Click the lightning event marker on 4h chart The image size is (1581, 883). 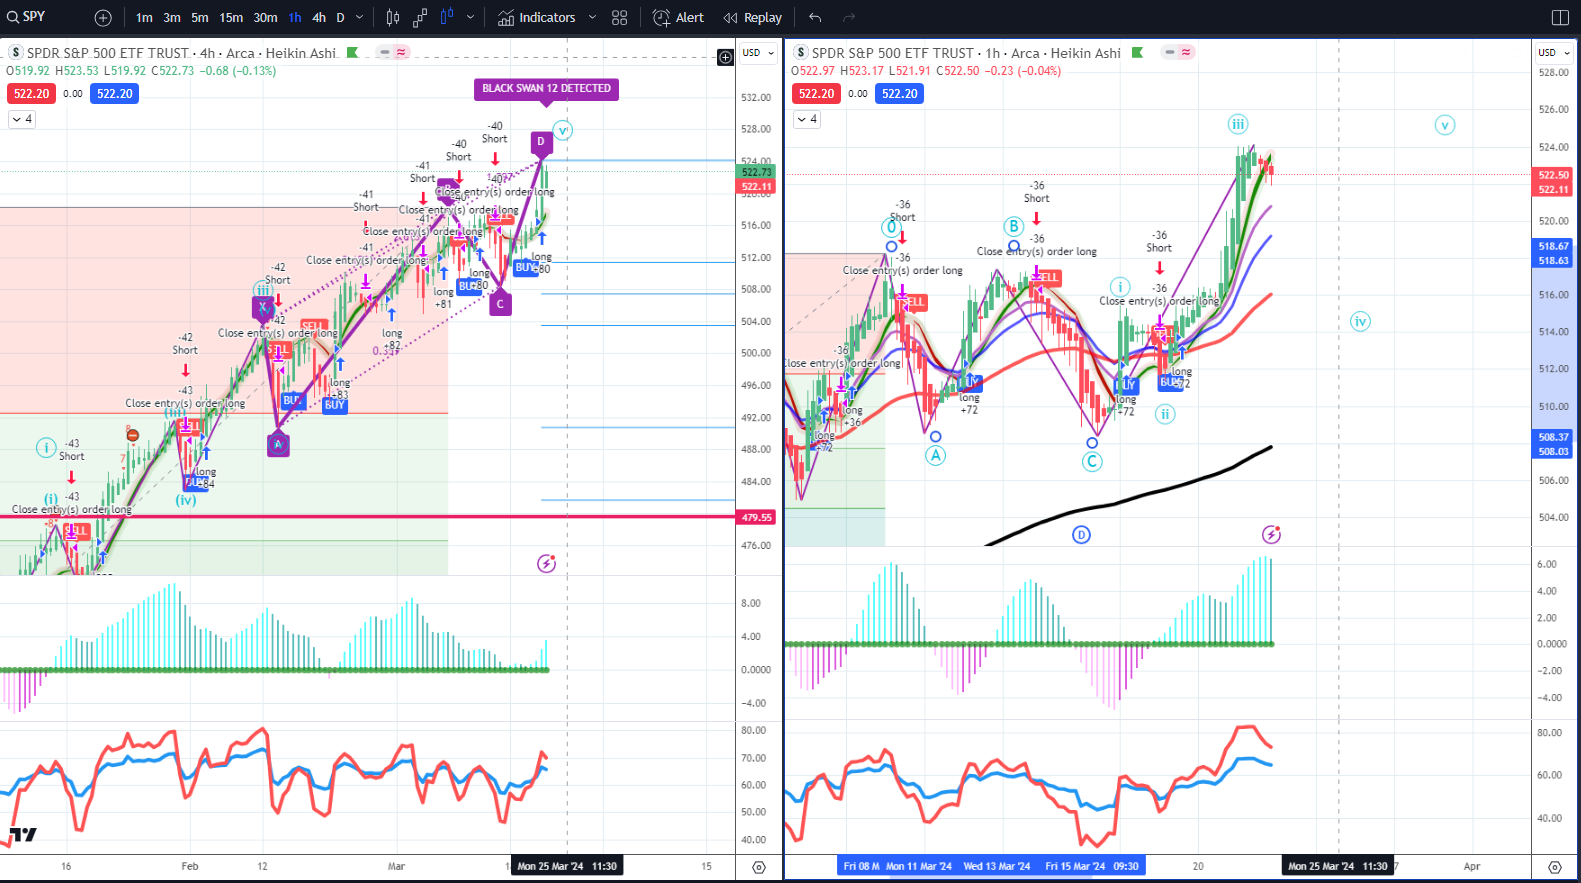(546, 564)
